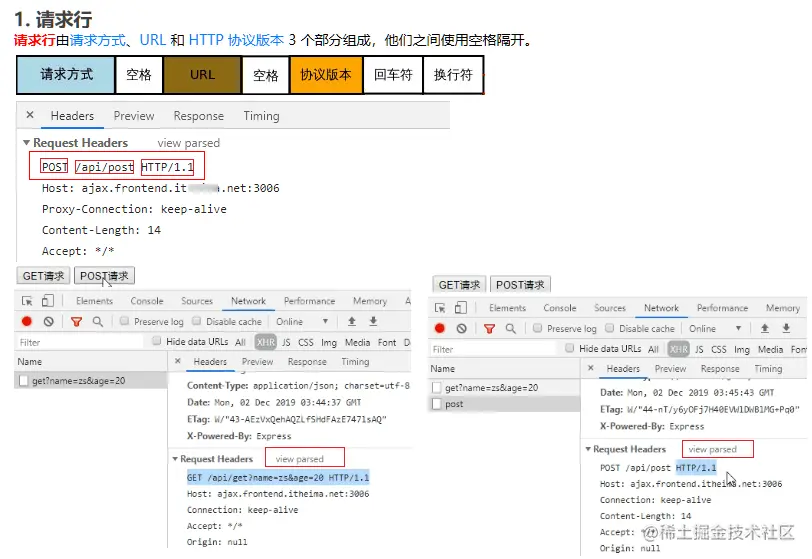Collapse Request Headers in right DevTools panel
The height and width of the screenshot is (559, 812).
(588, 449)
